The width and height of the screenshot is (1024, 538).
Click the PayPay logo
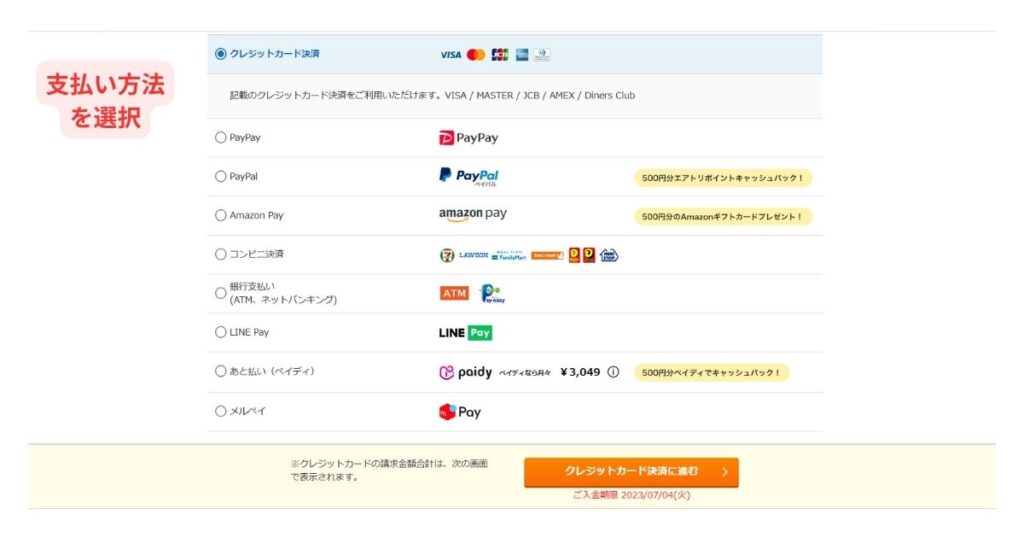468,138
